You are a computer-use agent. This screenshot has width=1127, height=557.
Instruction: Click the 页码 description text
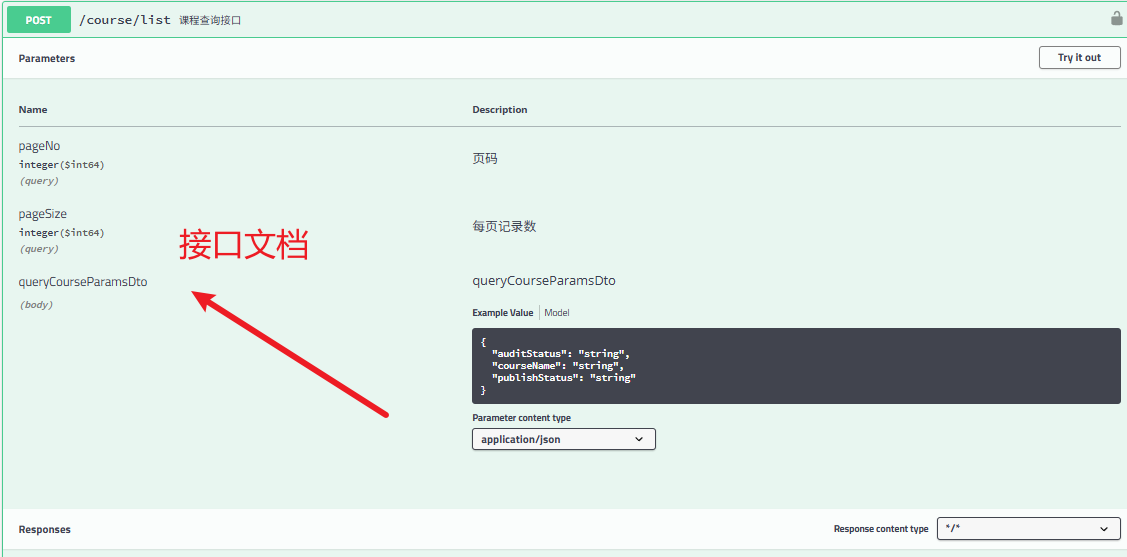(x=485, y=159)
